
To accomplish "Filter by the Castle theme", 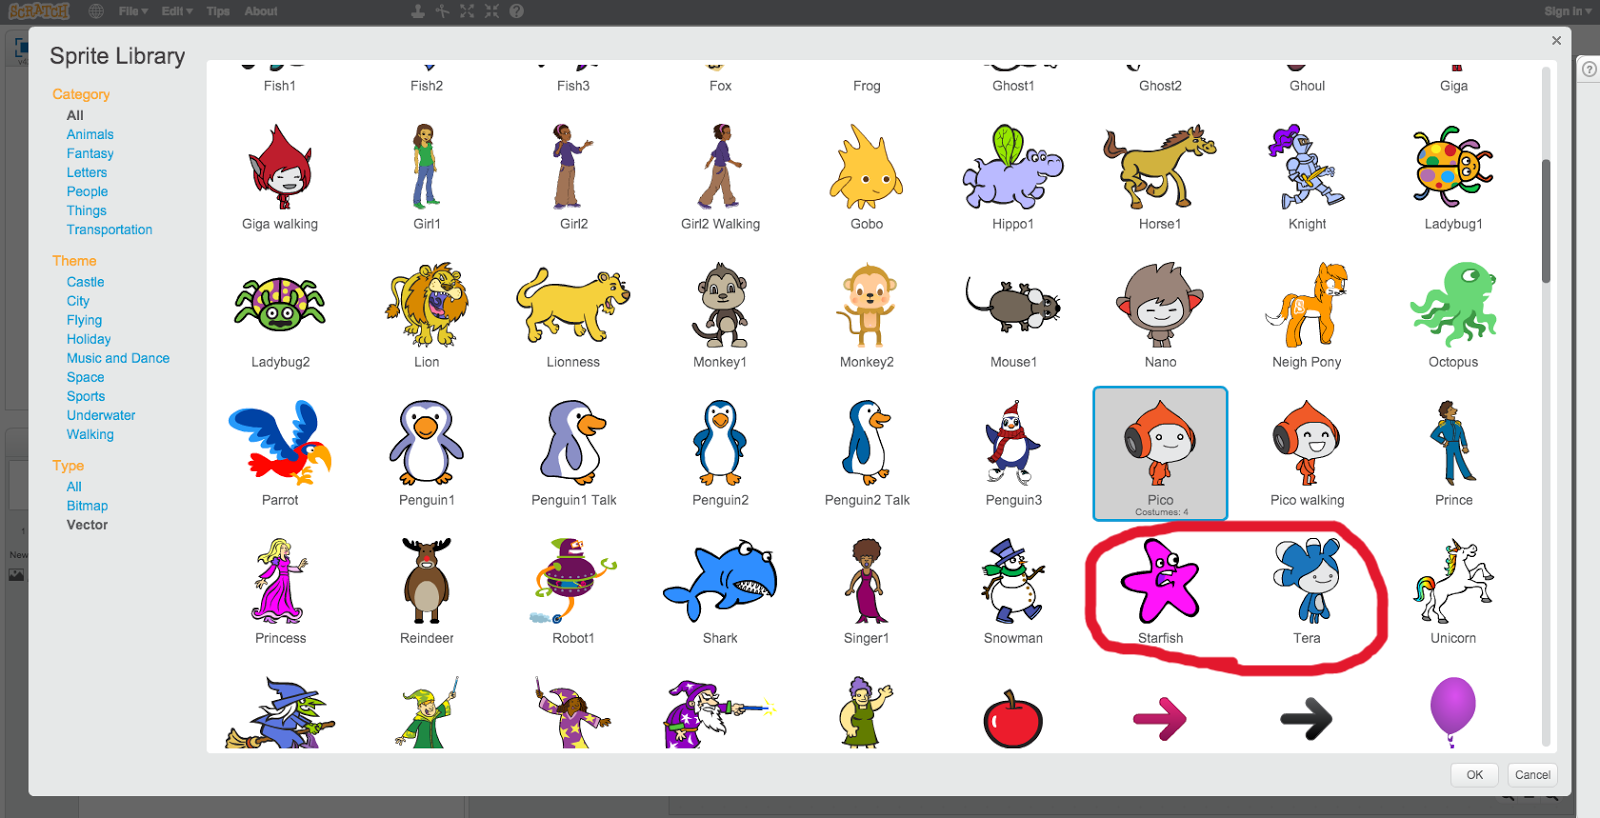I will pyautogui.click(x=85, y=282).
